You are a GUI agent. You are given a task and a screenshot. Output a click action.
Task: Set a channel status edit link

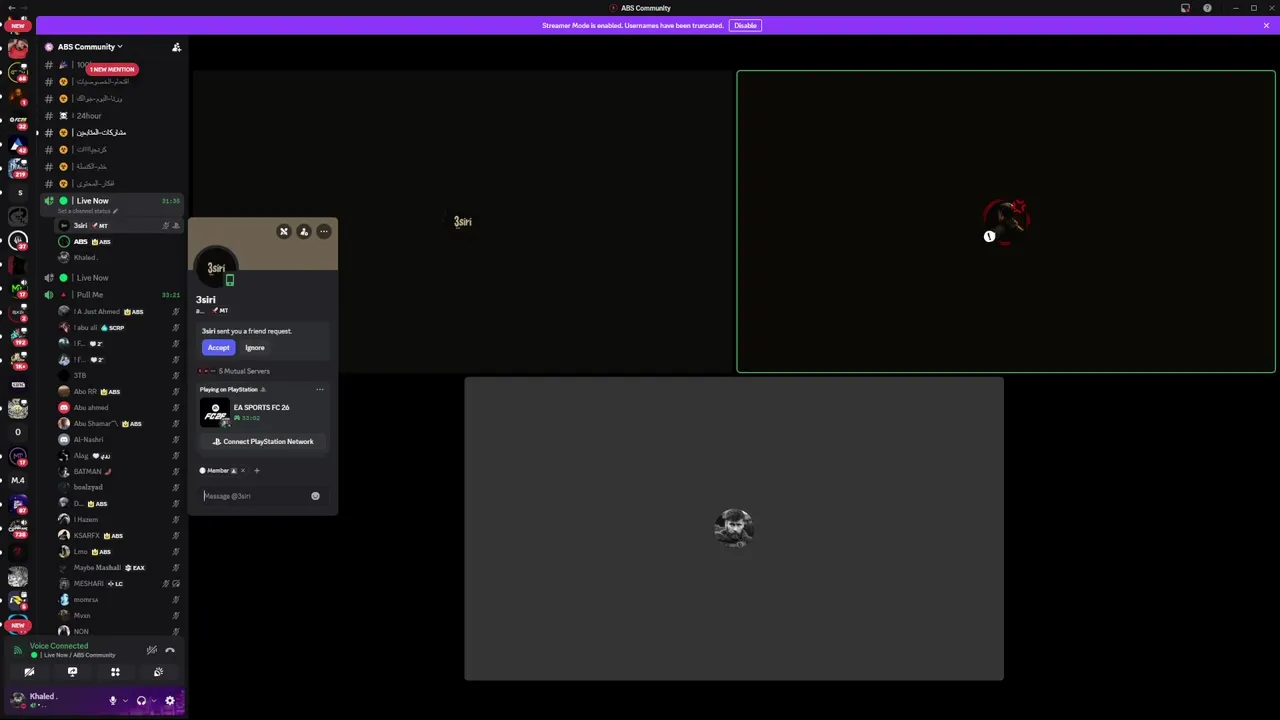click(x=88, y=211)
